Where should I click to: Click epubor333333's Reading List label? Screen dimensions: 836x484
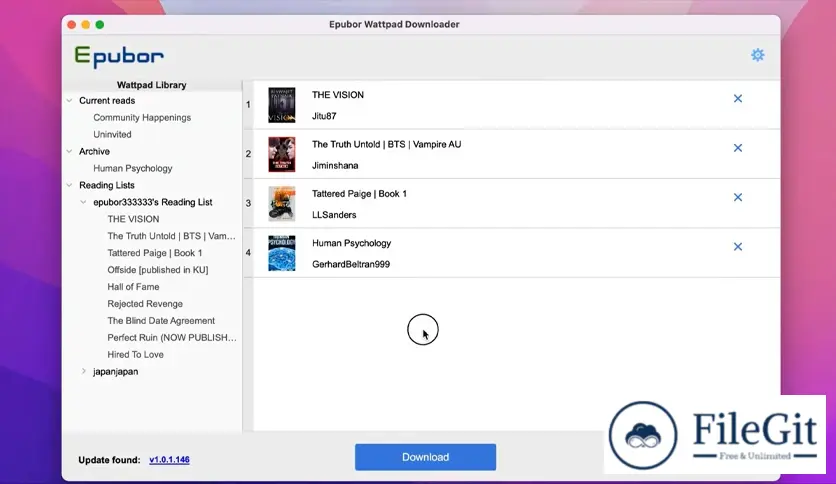coord(152,202)
